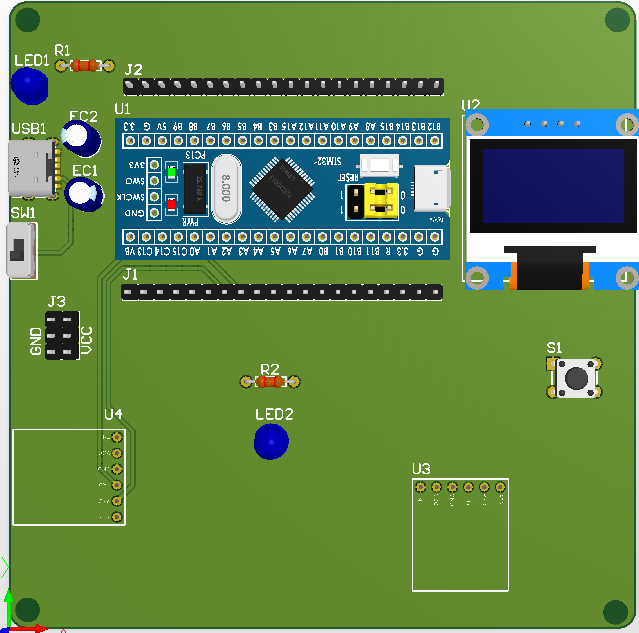Click the S1 tactile push button

[576, 378]
